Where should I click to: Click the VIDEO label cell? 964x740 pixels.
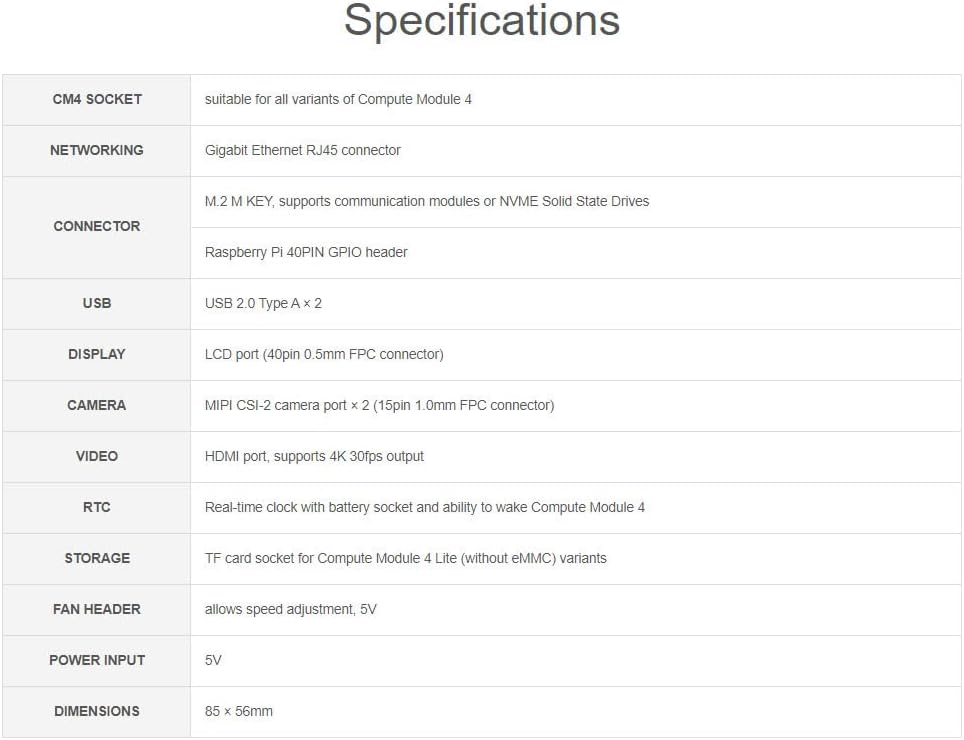[x=97, y=456]
